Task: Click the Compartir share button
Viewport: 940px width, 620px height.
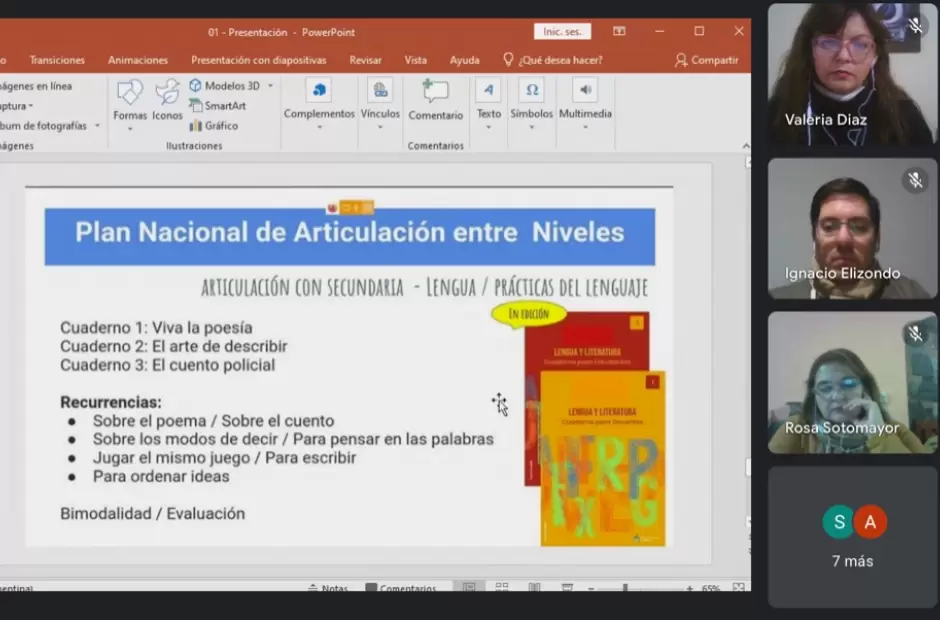Action: coord(706,60)
